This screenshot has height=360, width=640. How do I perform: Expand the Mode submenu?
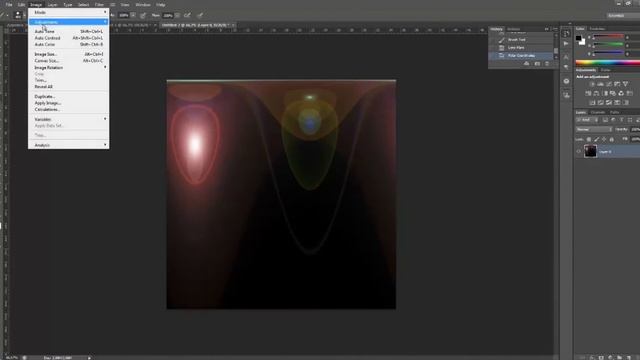pyautogui.click(x=69, y=12)
